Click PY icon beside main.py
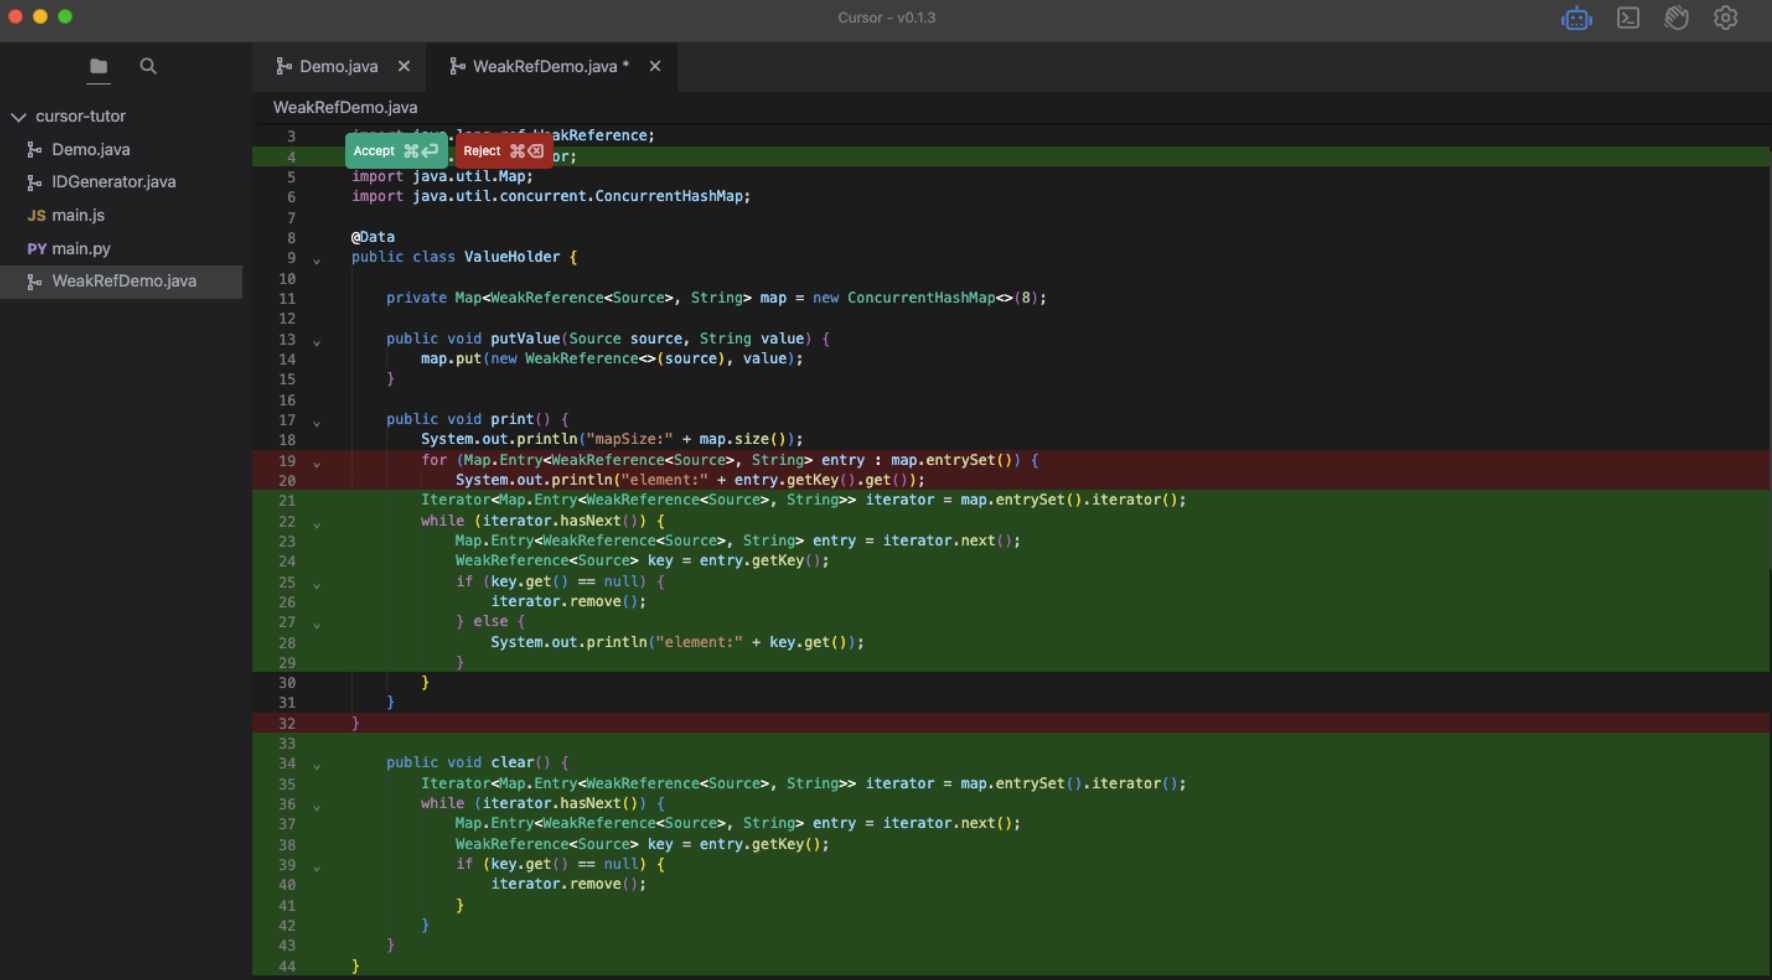This screenshot has width=1772, height=980. pos(37,249)
